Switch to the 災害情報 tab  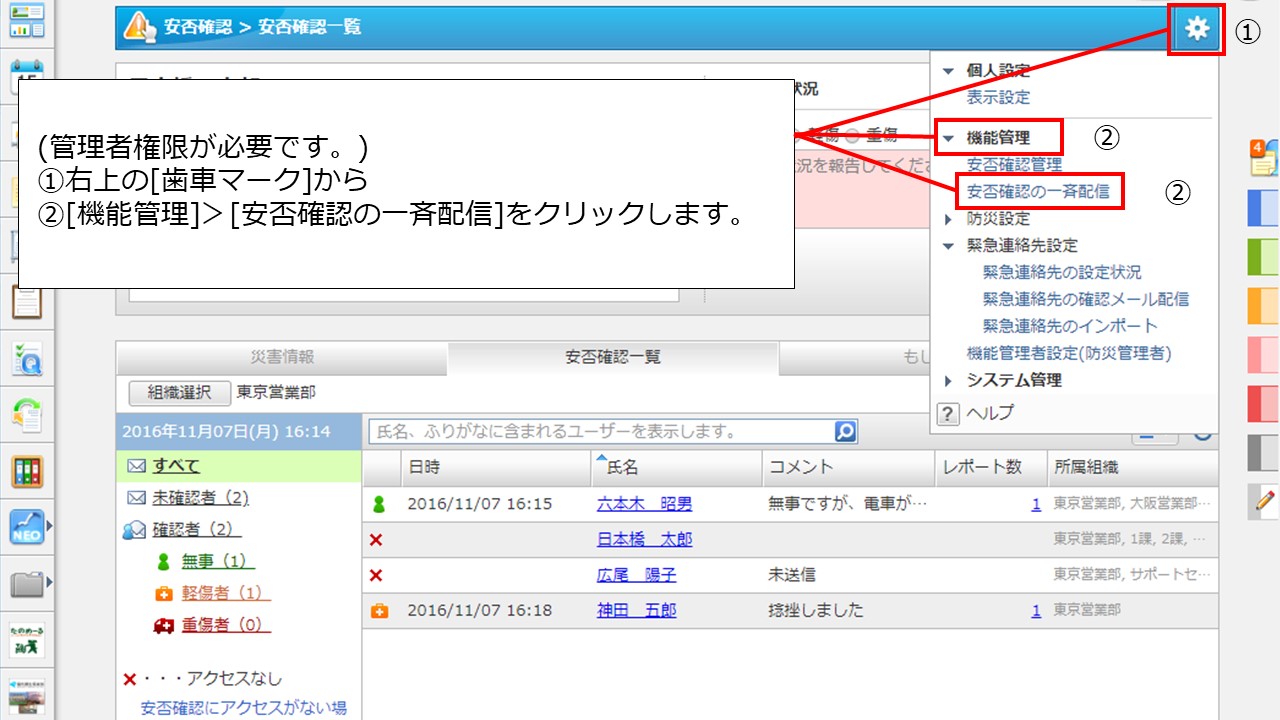pos(282,357)
